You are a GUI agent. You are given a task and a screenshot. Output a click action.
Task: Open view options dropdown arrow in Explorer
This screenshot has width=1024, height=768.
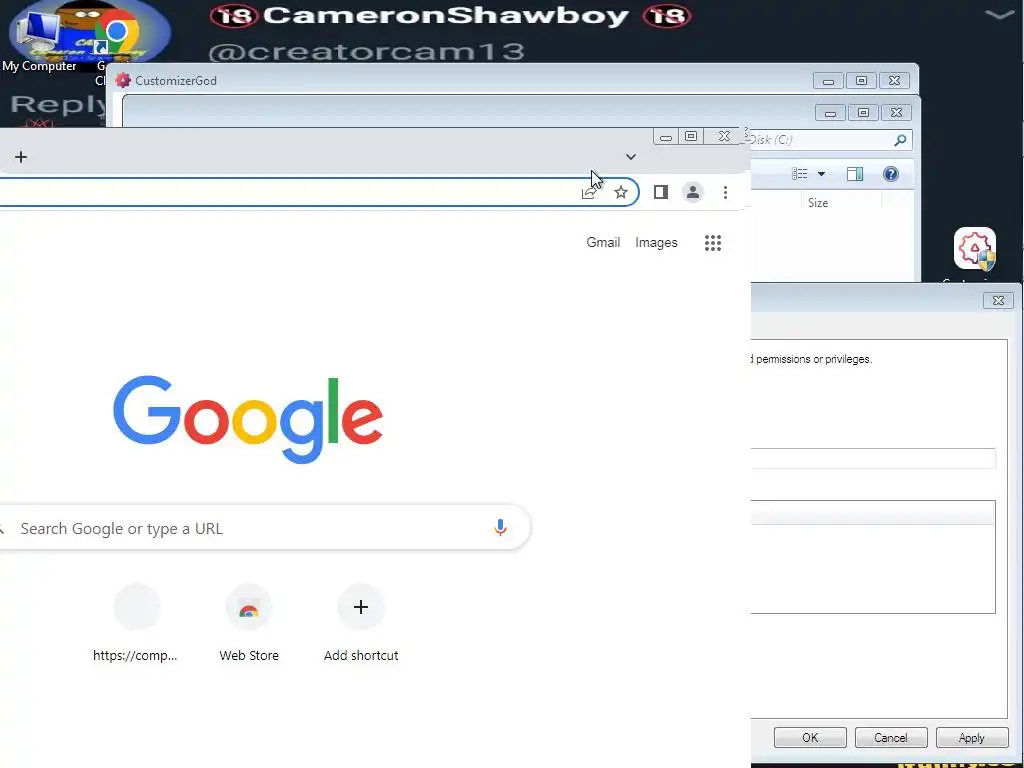[x=822, y=174]
